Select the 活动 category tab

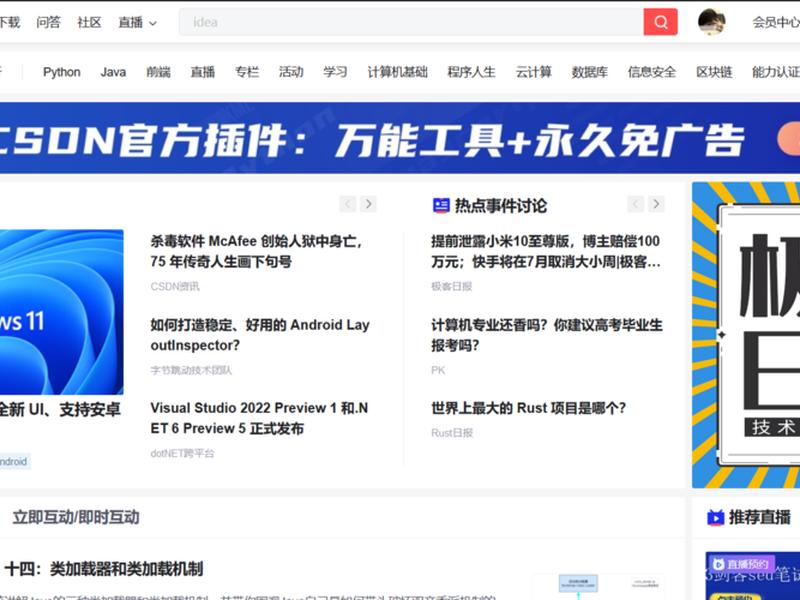pyautogui.click(x=291, y=72)
